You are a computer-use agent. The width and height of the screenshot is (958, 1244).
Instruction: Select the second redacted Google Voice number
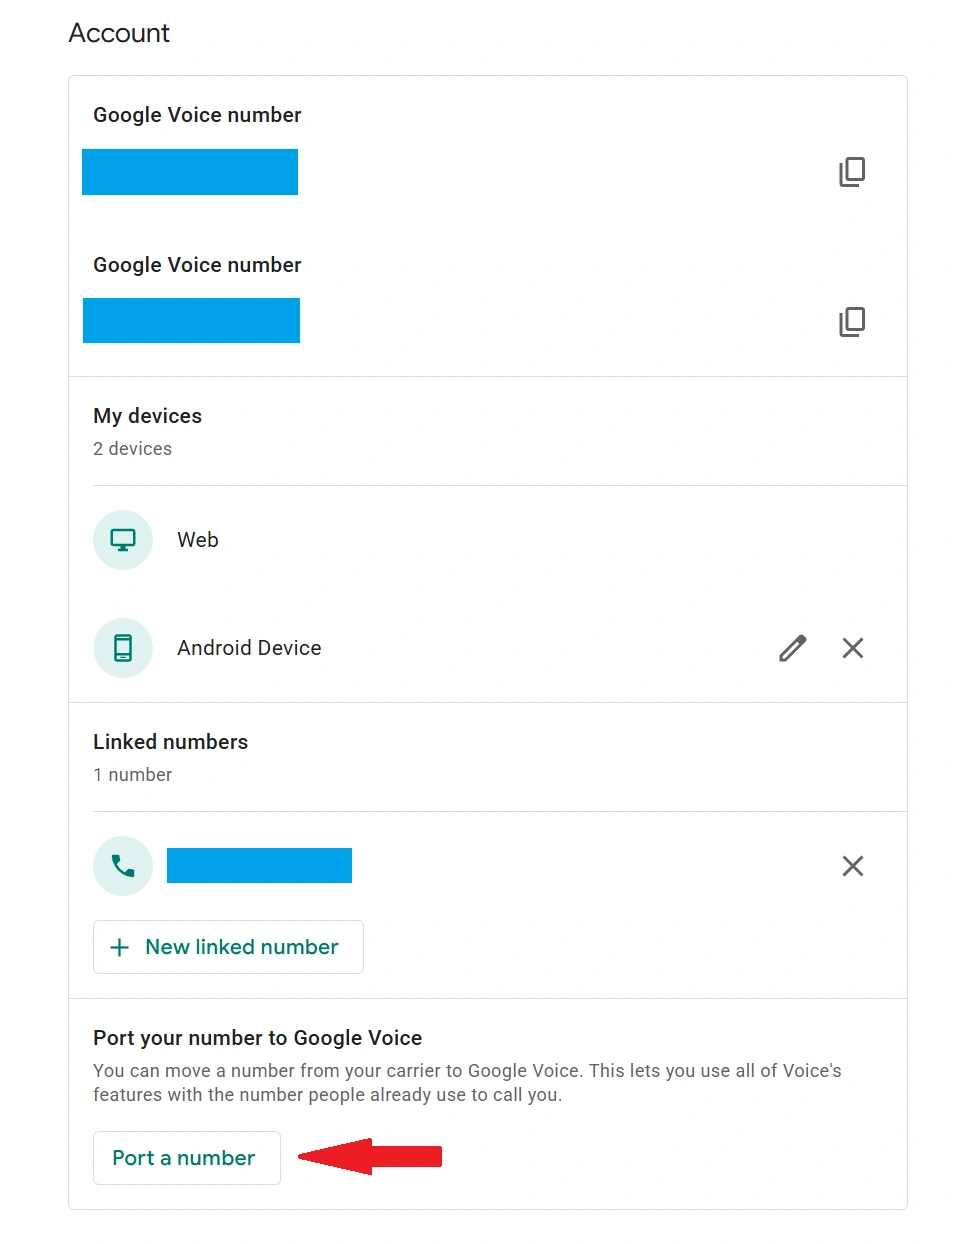point(191,321)
